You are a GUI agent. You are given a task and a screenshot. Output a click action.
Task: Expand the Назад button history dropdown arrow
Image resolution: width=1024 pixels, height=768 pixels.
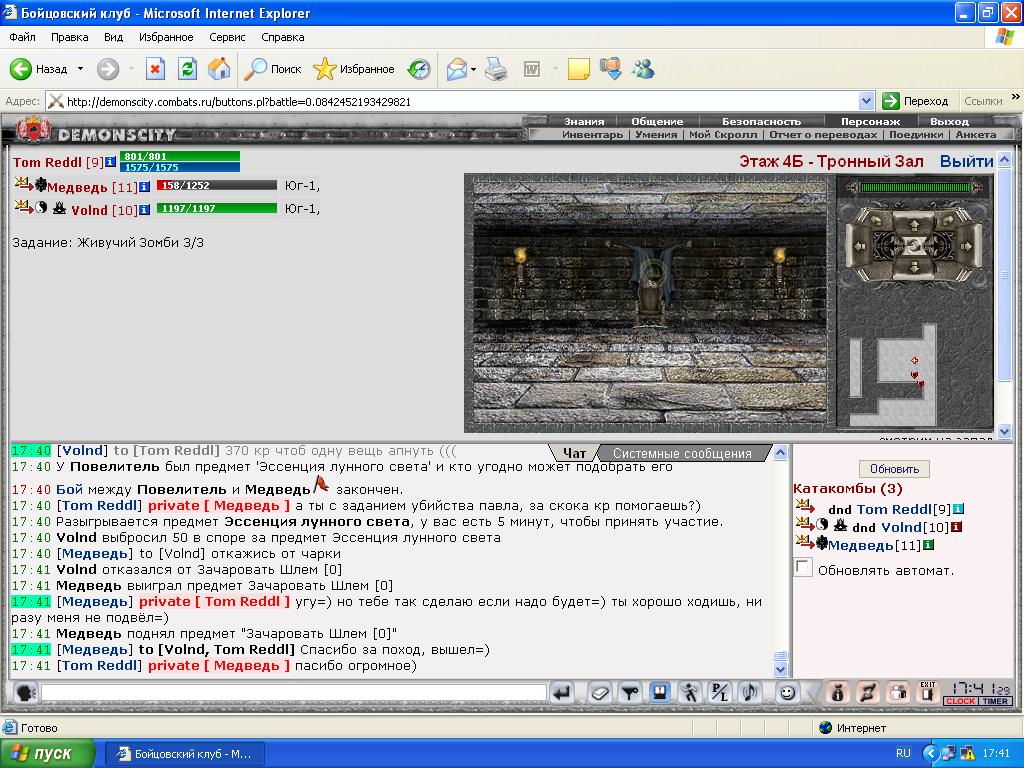click(x=80, y=69)
